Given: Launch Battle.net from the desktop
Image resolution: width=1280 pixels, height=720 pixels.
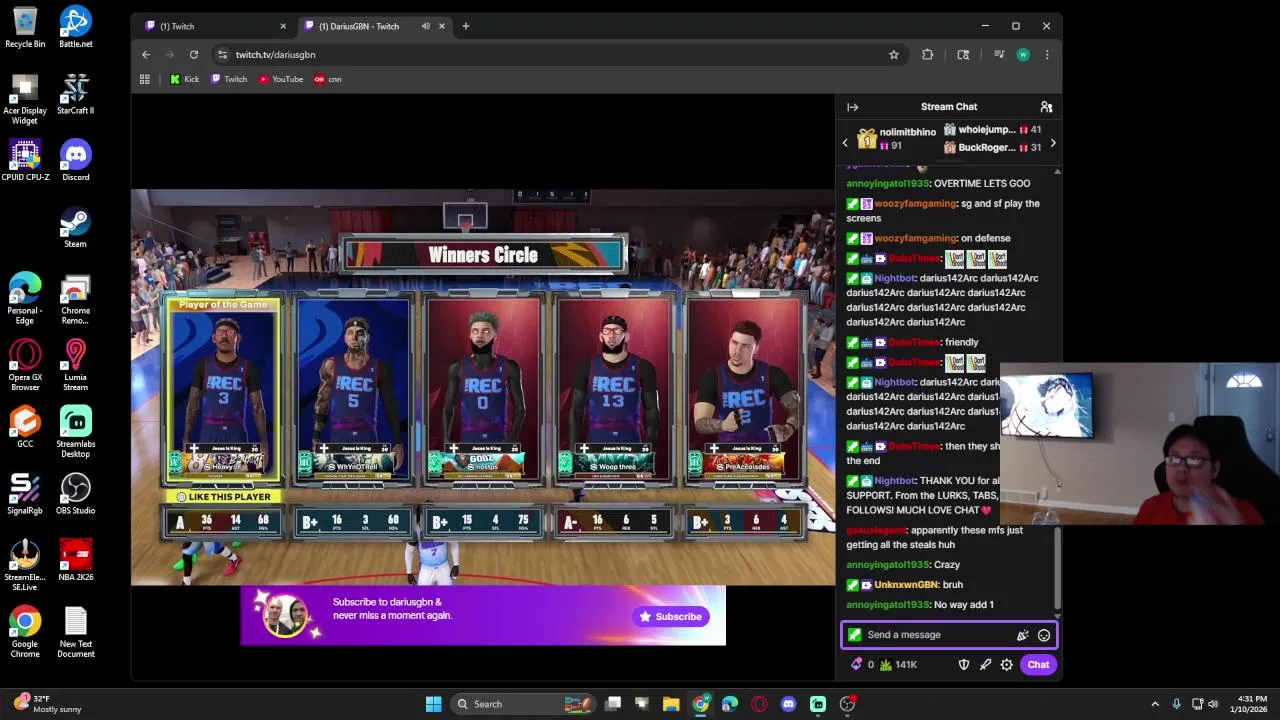Looking at the screenshot, I should tap(75, 28).
